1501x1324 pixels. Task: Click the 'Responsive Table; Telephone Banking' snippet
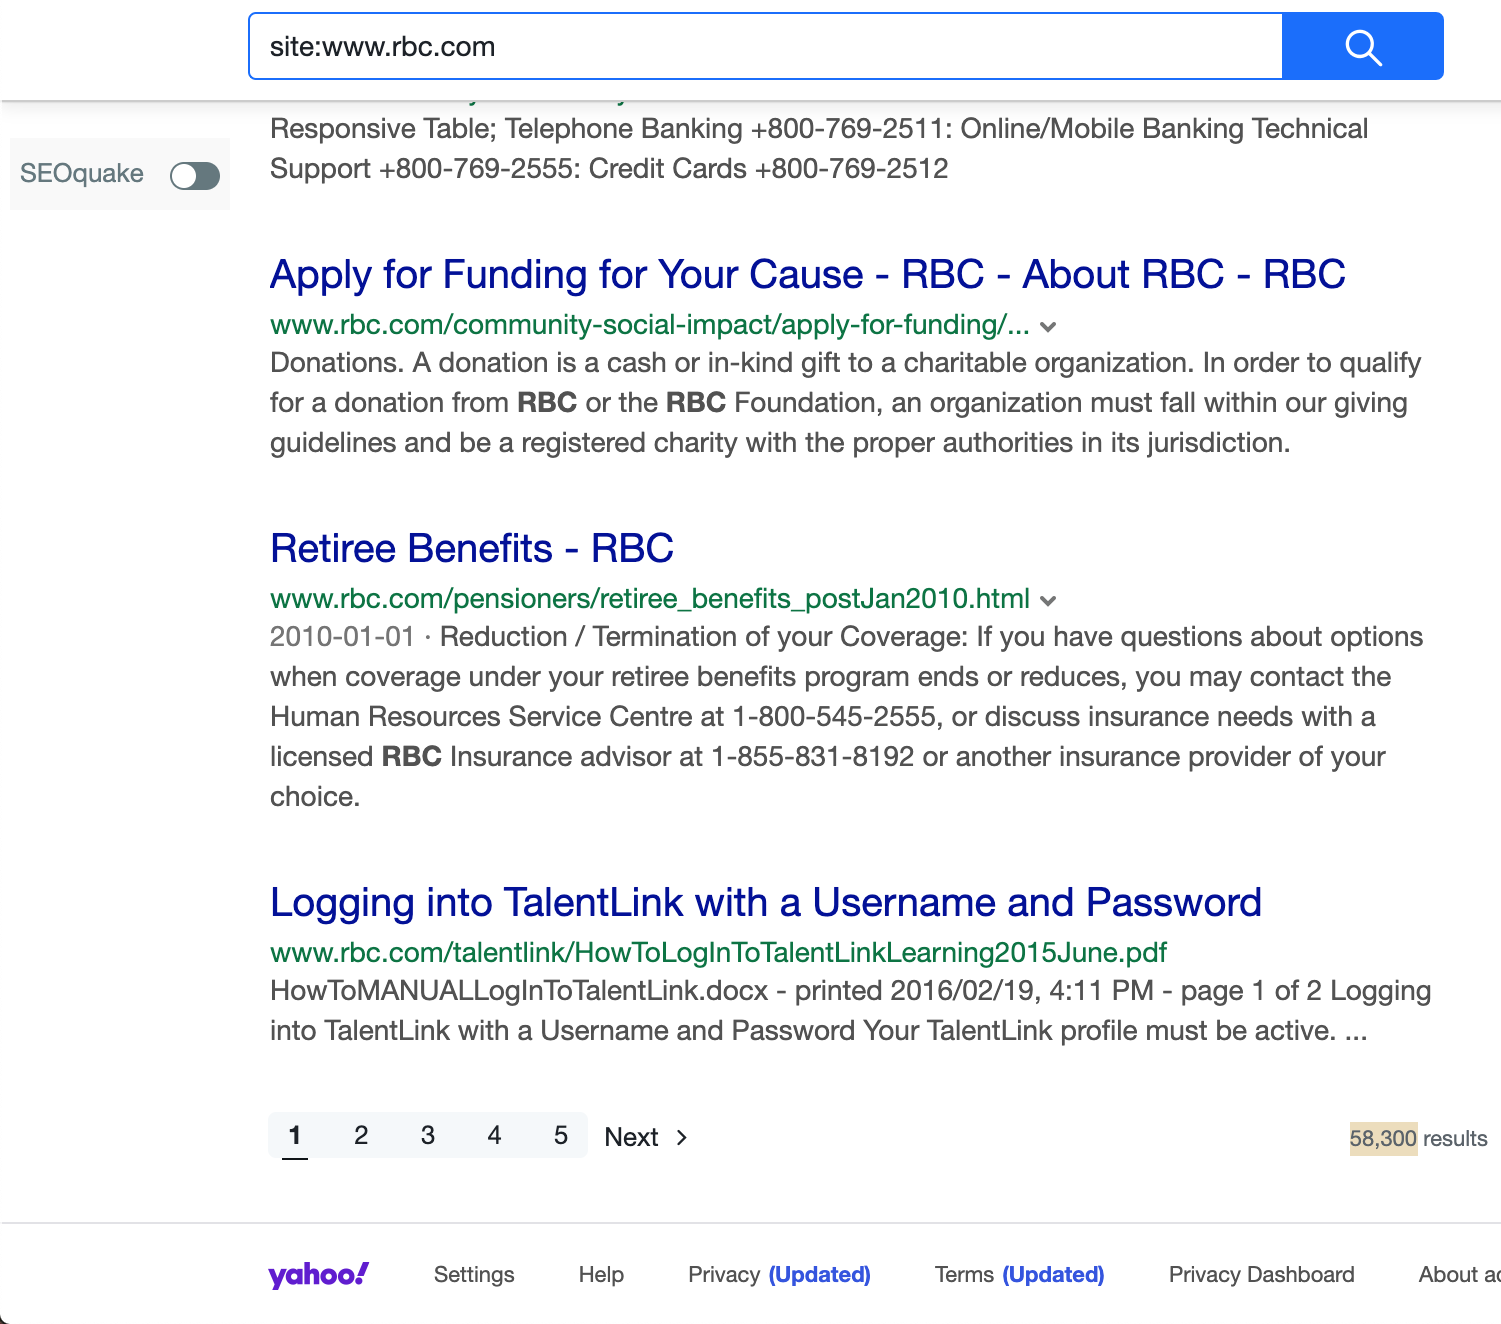click(x=819, y=149)
